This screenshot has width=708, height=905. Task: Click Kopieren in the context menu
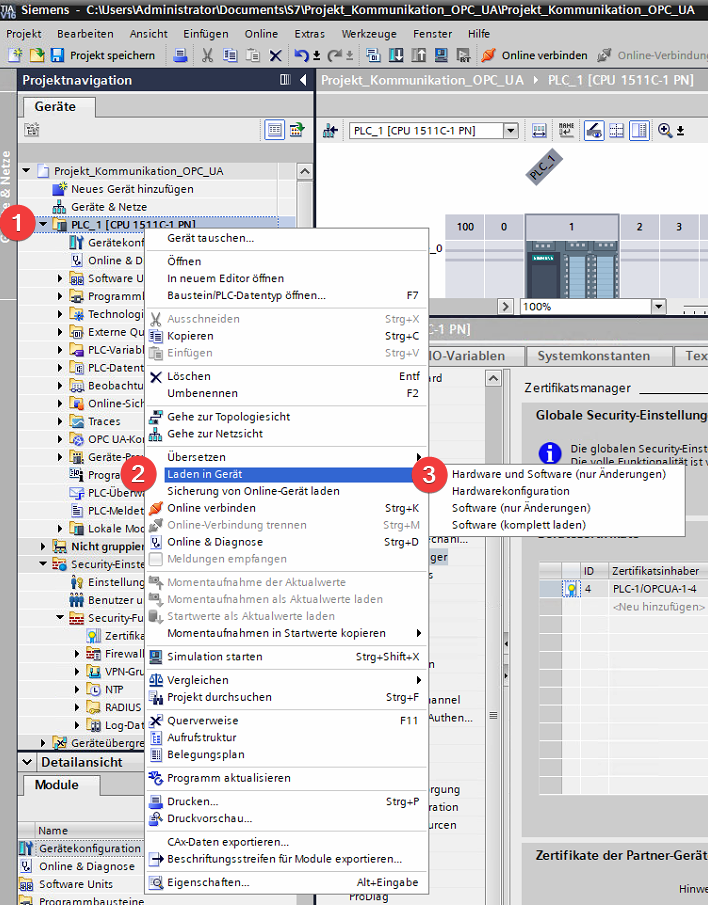[286, 336]
